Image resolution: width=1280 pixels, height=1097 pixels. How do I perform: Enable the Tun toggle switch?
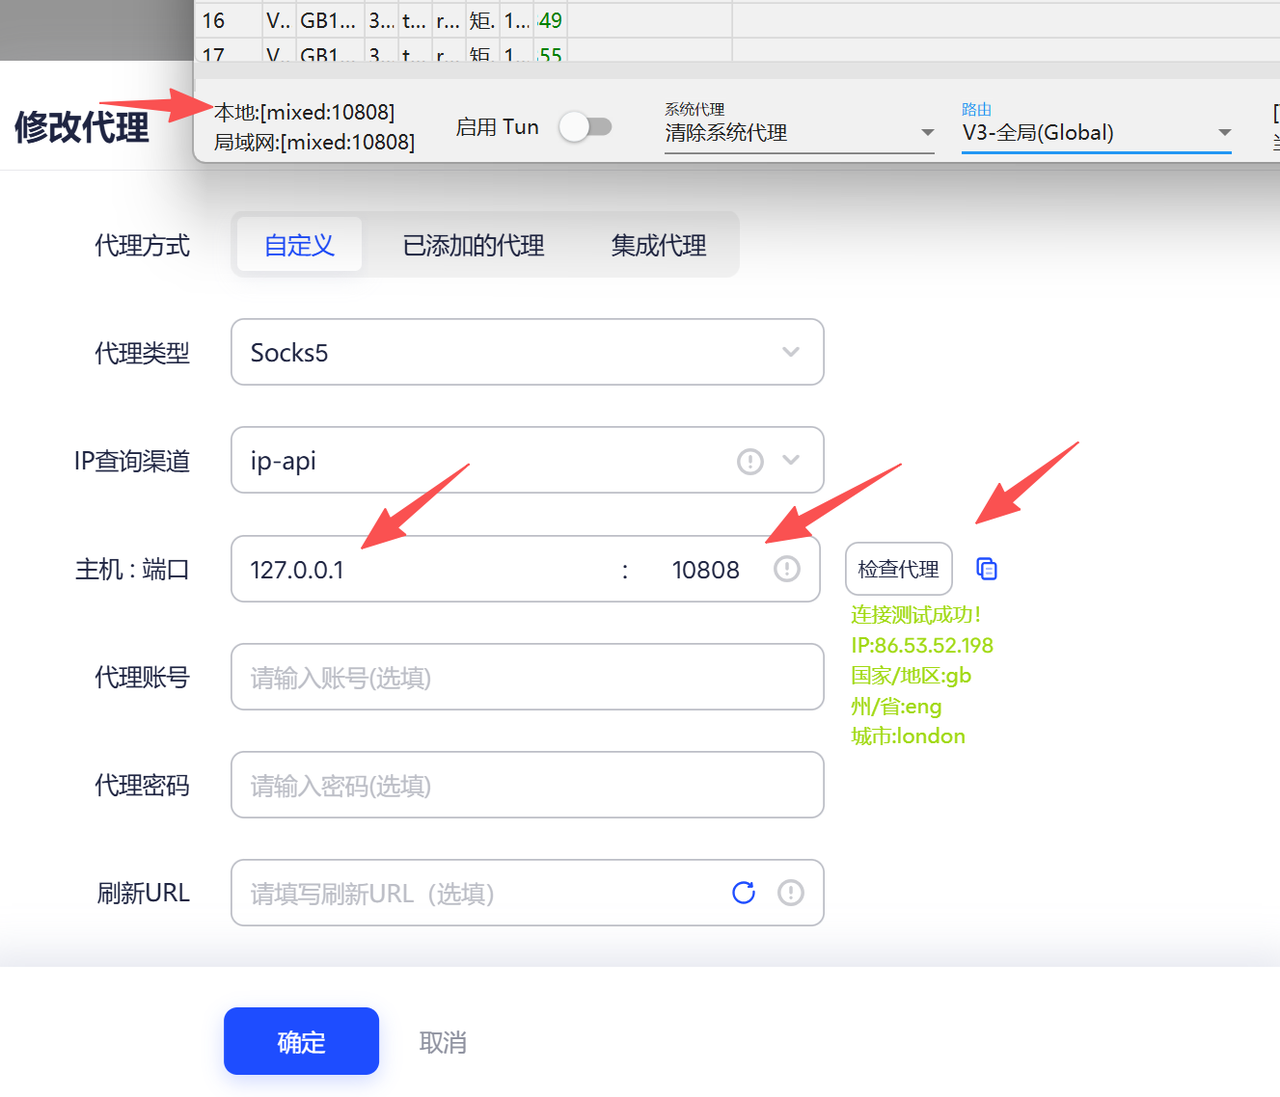(587, 126)
